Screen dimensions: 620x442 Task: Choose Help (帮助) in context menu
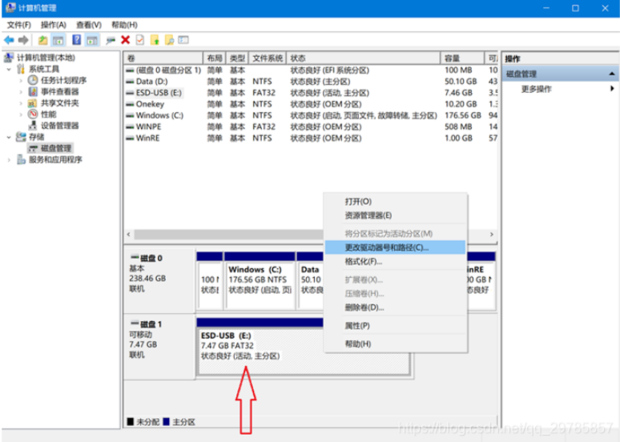[395, 344]
